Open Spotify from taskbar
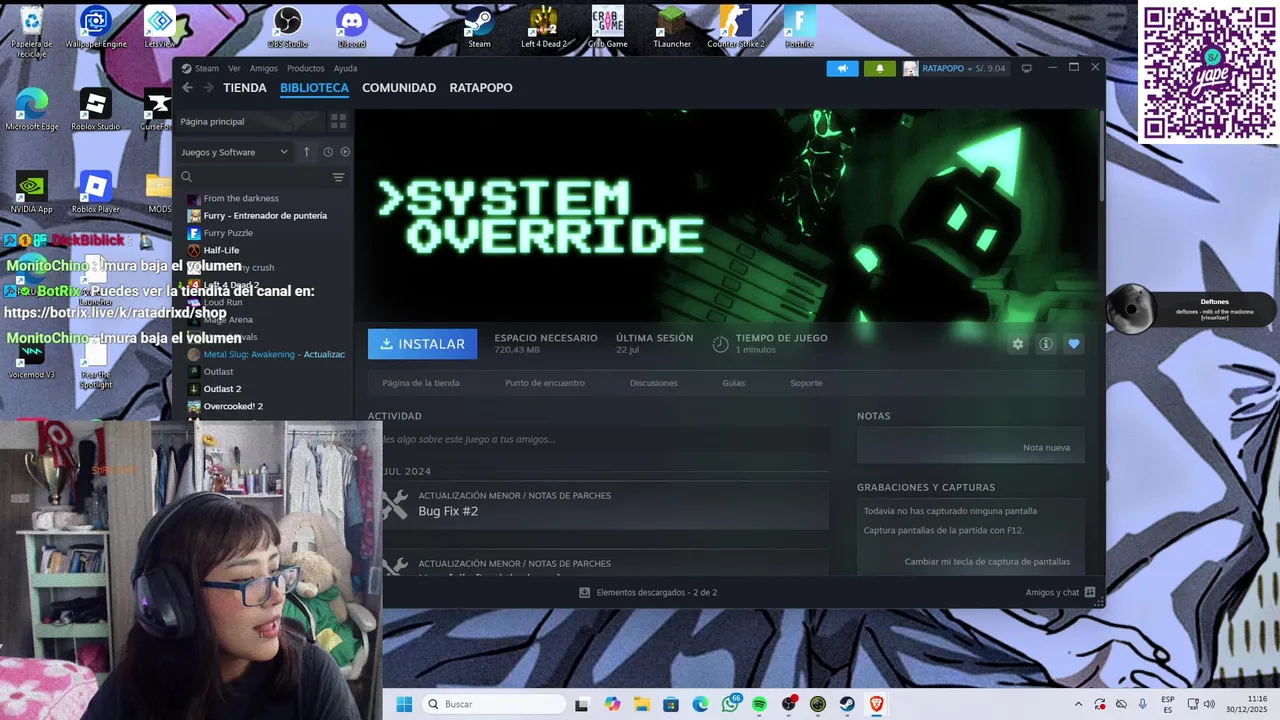The height and width of the screenshot is (720, 1280). pyautogui.click(x=759, y=704)
